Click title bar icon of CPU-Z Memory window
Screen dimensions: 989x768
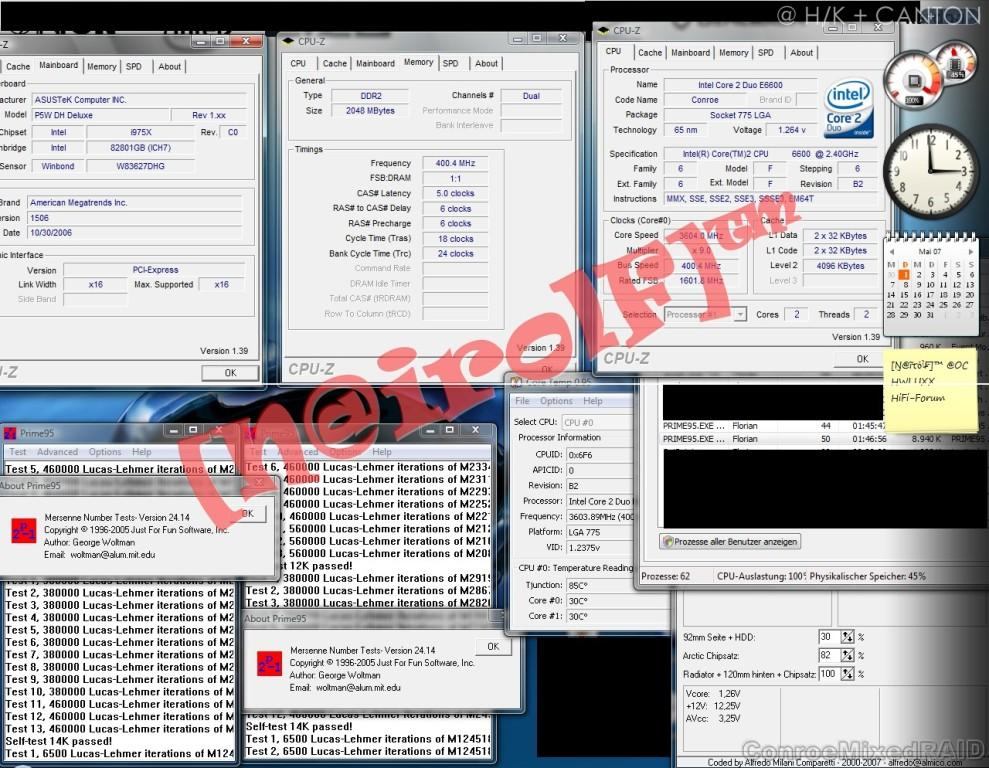coord(288,41)
